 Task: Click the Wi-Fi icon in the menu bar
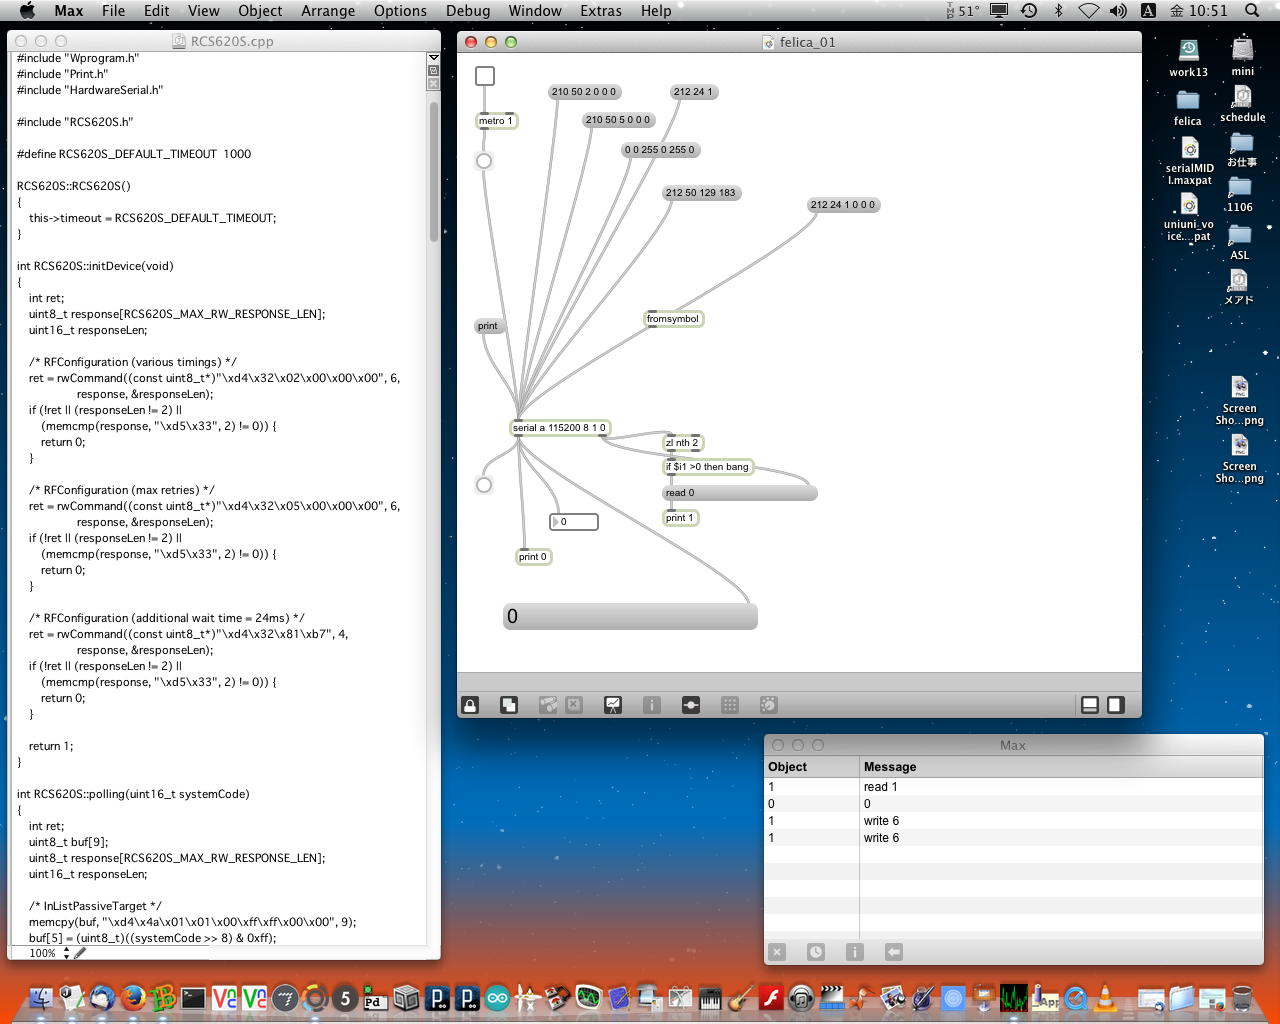point(1088,10)
